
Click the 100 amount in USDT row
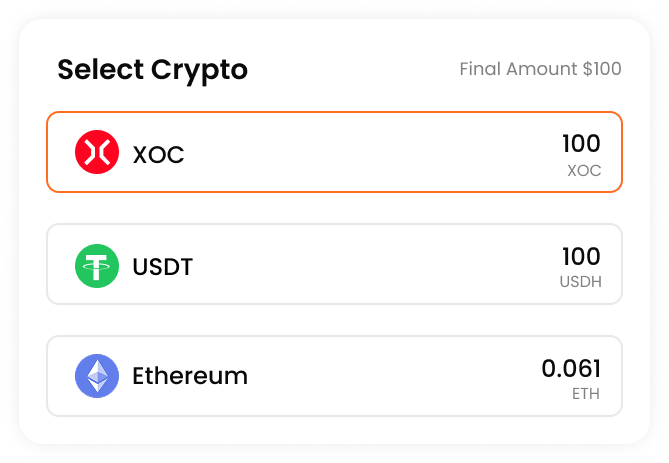click(x=581, y=256)
